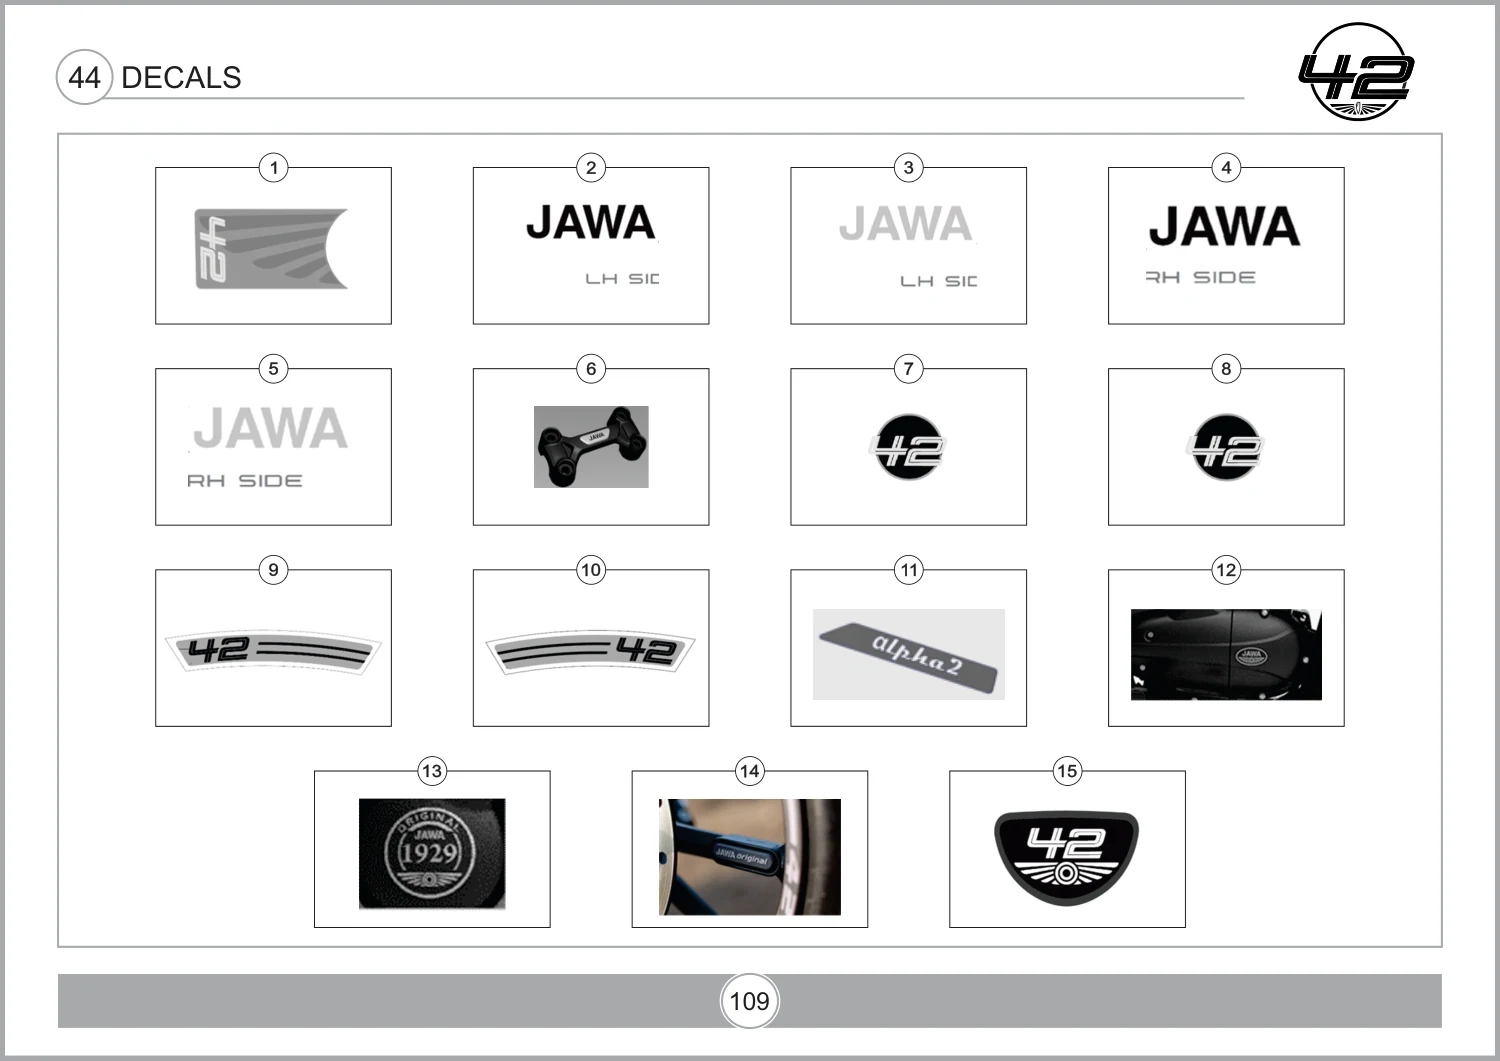This screenshot has width=1500, height=1061.
Task: Select callout number 11
Action: coord(908,570)
